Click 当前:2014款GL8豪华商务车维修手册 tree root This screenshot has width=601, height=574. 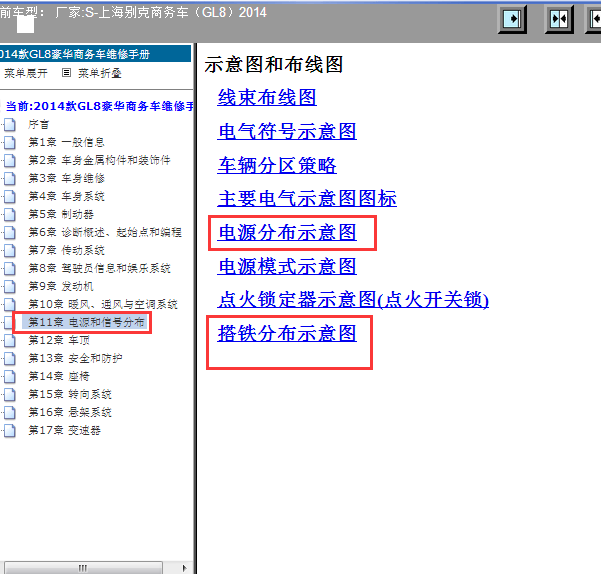[100, 106]
